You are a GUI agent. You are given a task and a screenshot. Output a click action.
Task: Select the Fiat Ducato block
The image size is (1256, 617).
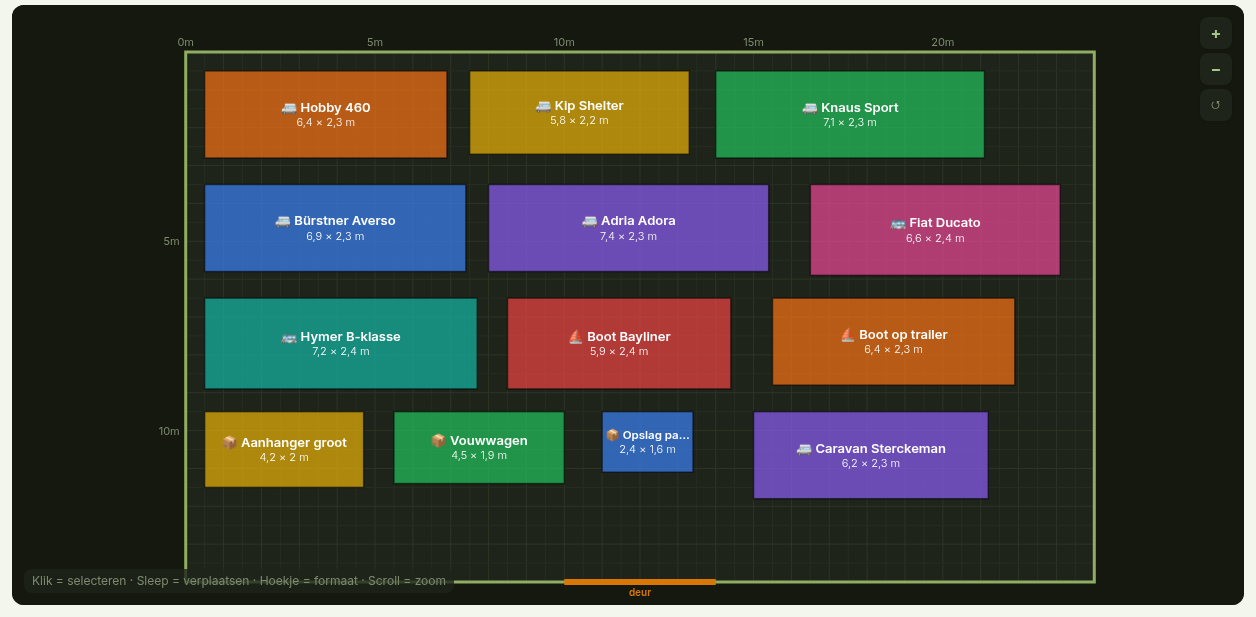(x=935, y=230)
